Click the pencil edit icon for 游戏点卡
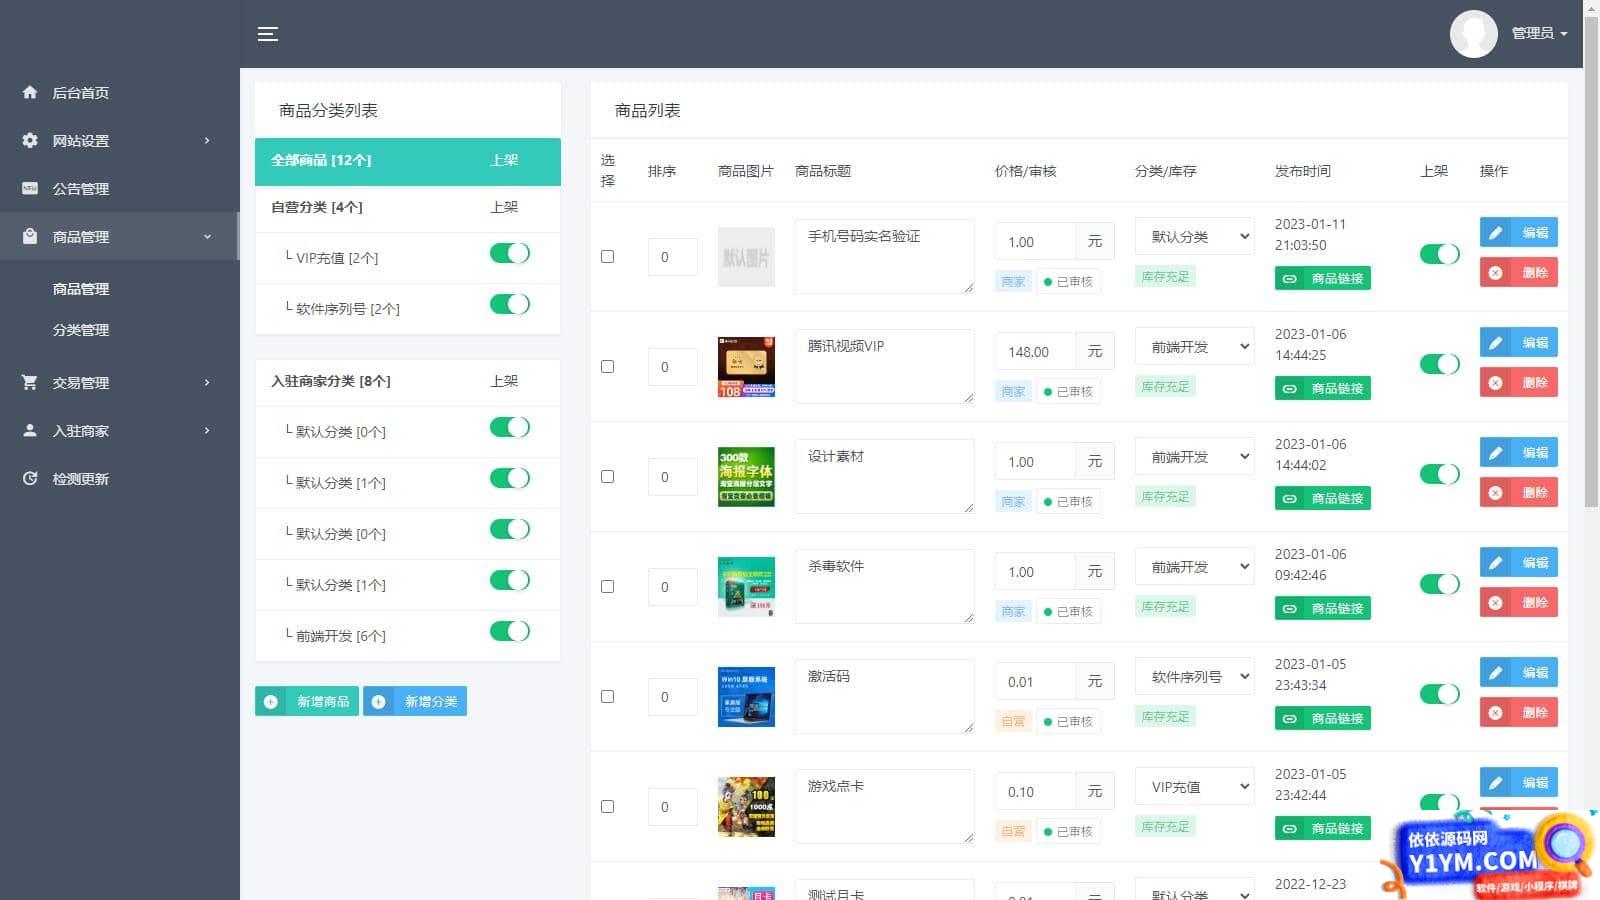Image resolution: width=1600 pixels, height=900 pixels. coord(1495,782)
